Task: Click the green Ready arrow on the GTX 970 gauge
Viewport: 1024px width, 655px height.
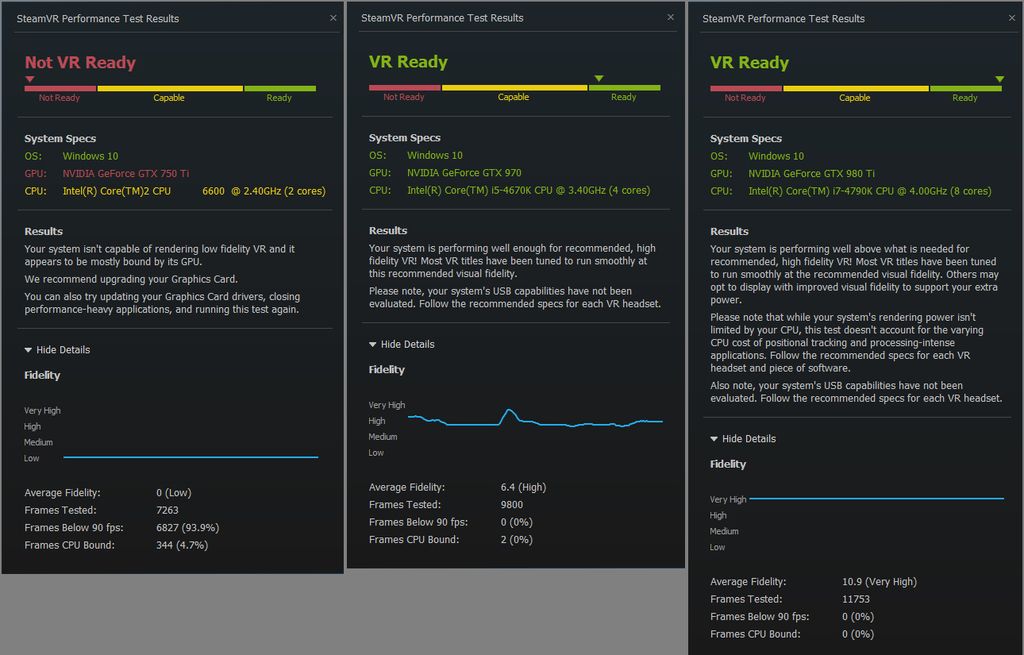Action: coord(599,77)
